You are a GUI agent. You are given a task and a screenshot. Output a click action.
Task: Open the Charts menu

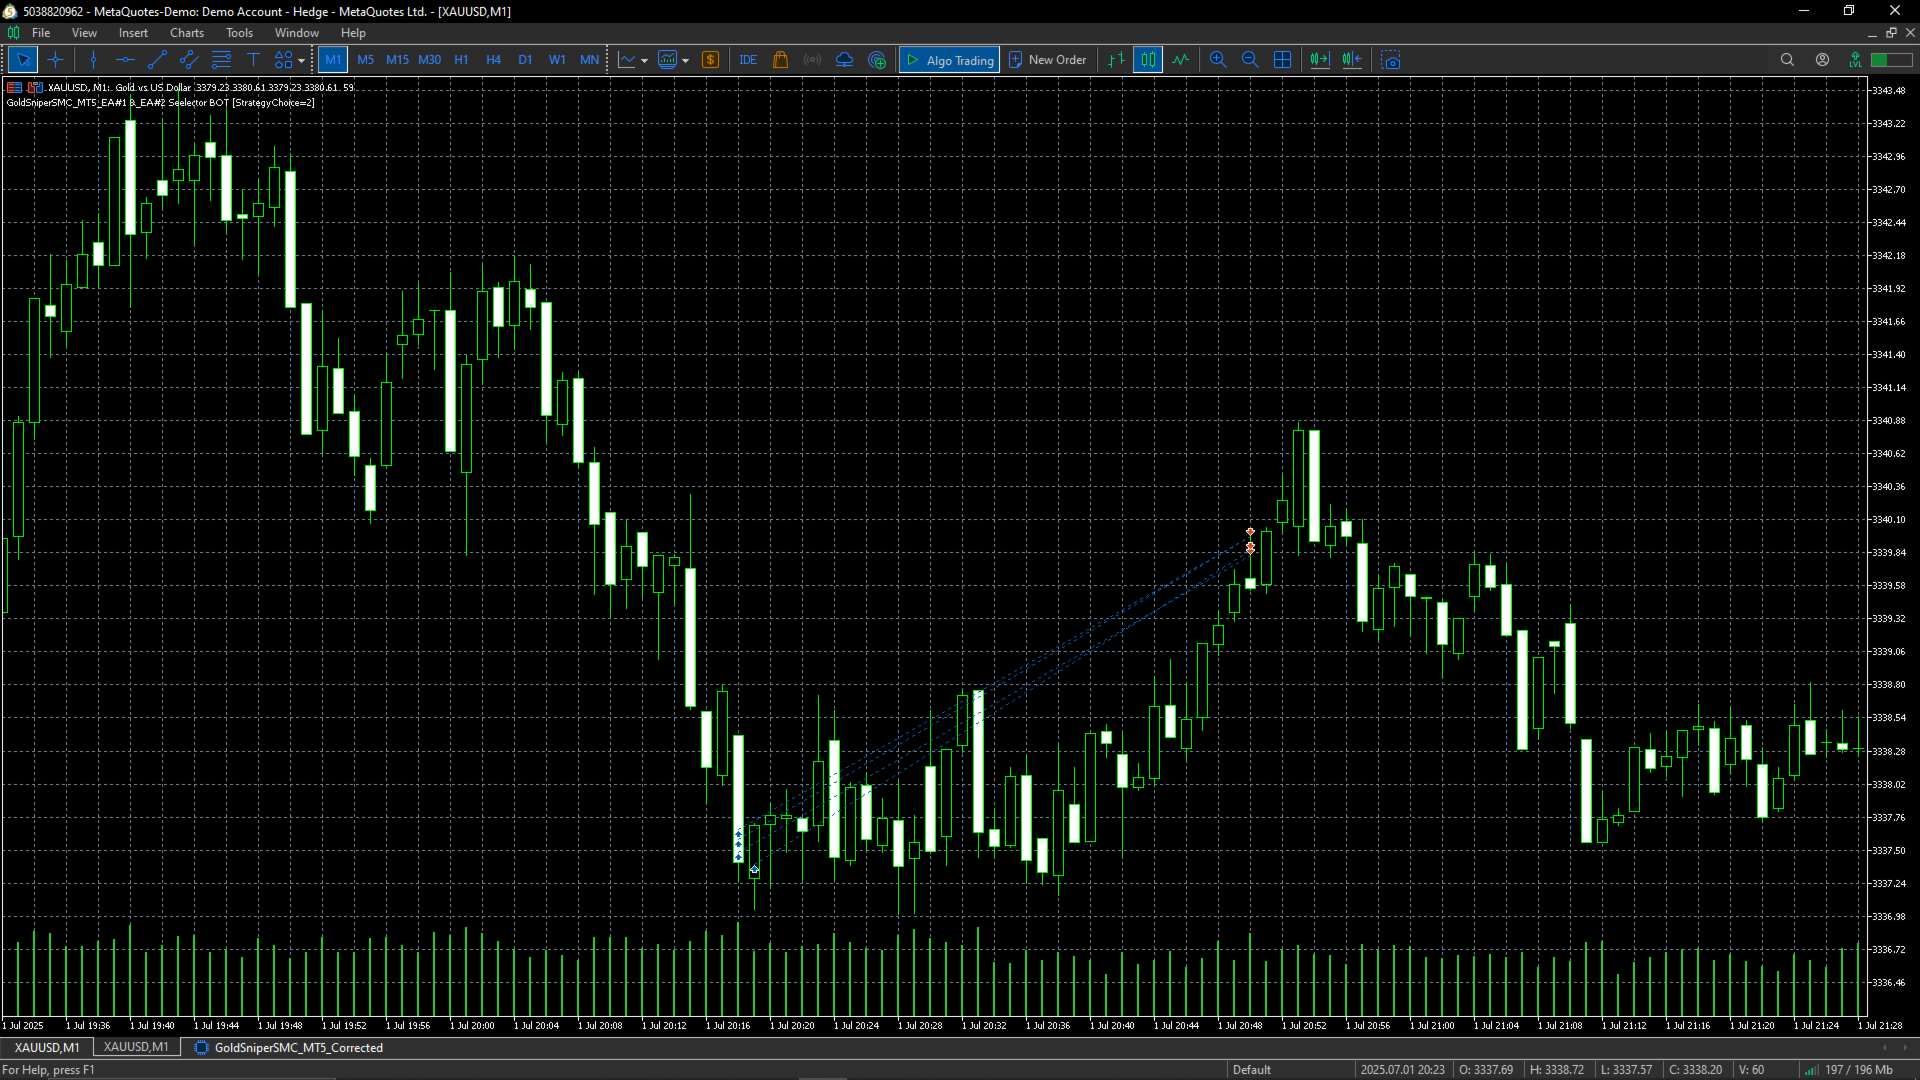[186, 32]
